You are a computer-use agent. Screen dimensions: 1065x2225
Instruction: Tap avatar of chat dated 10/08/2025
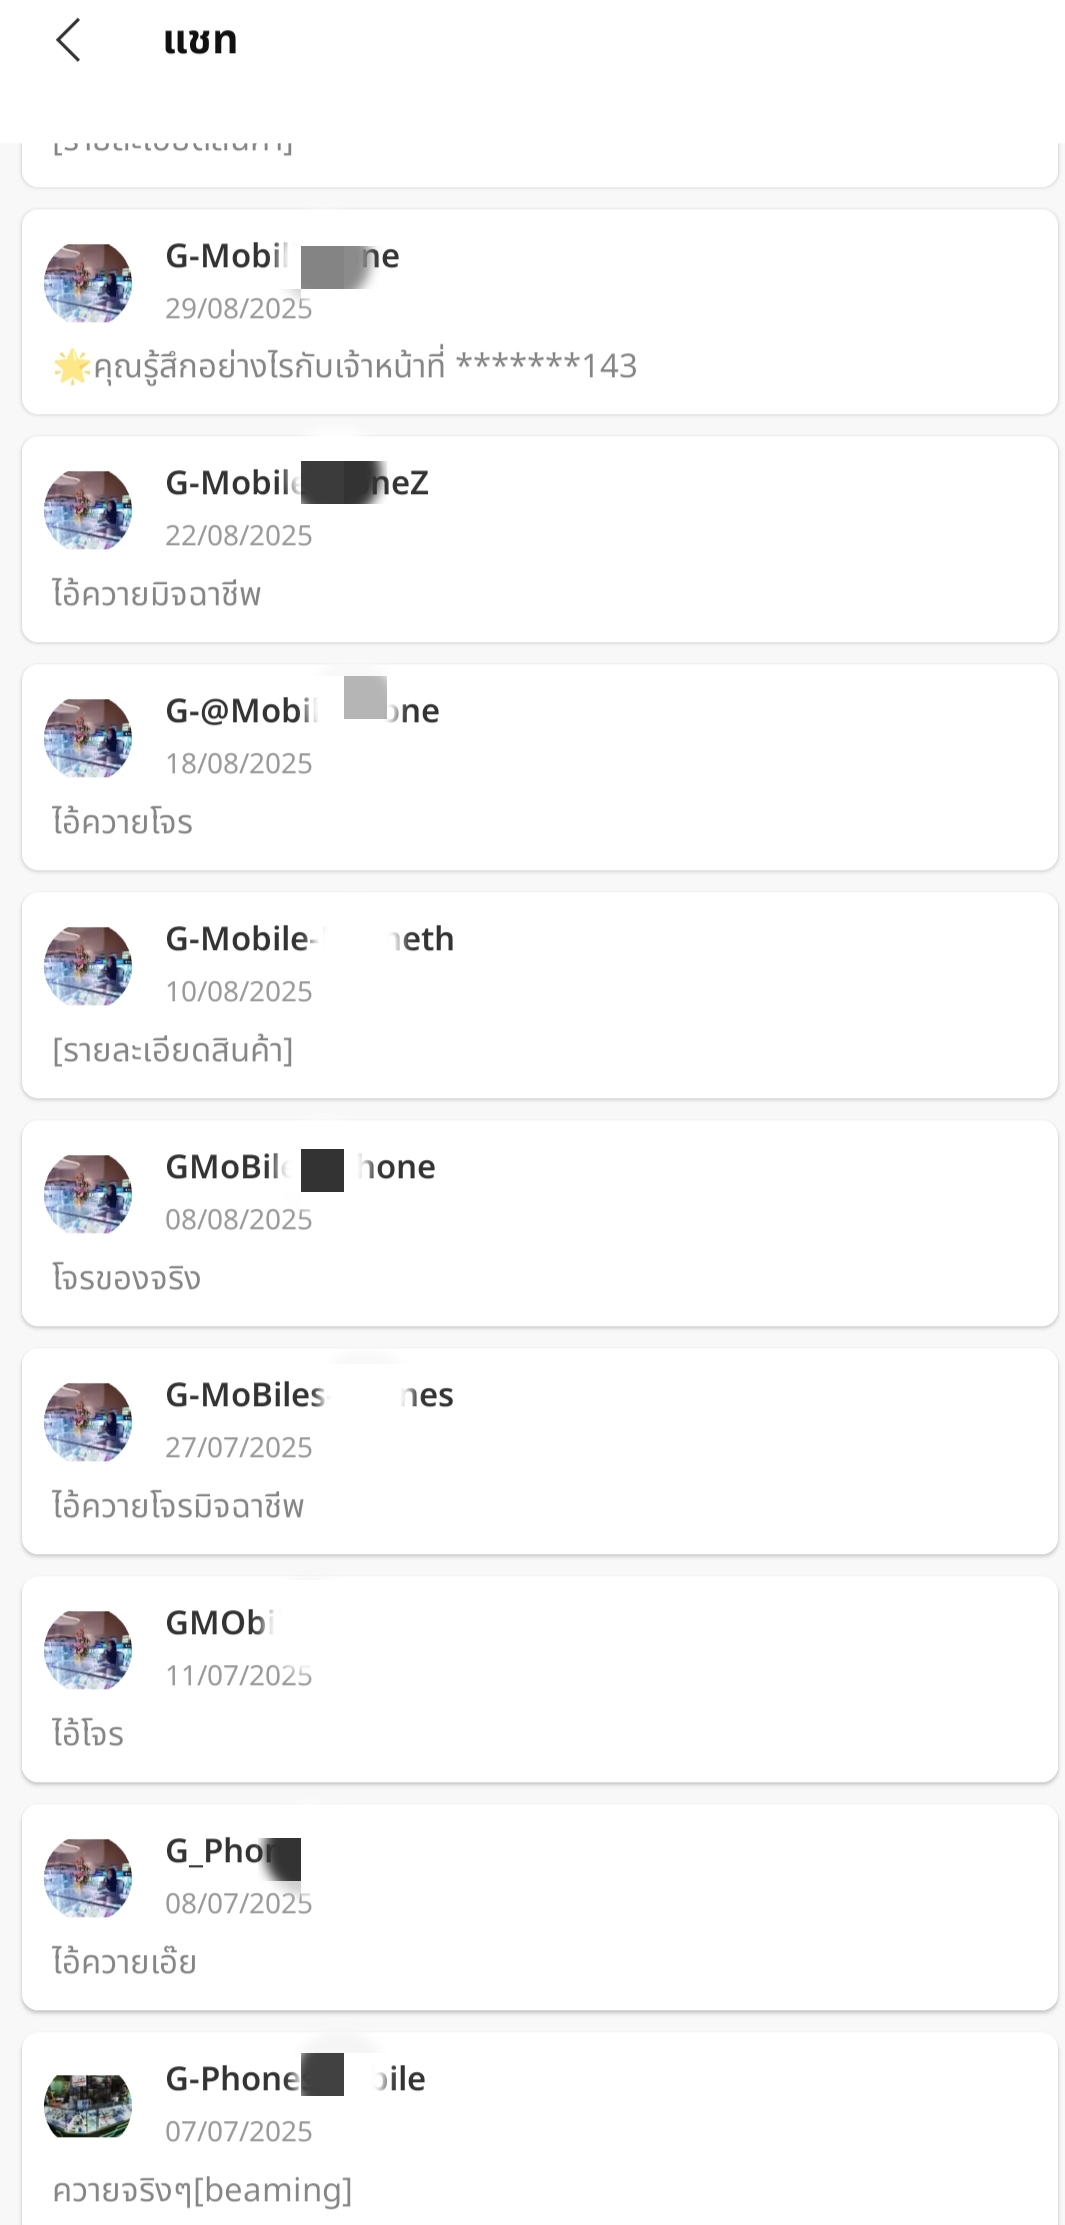[88, 966]
